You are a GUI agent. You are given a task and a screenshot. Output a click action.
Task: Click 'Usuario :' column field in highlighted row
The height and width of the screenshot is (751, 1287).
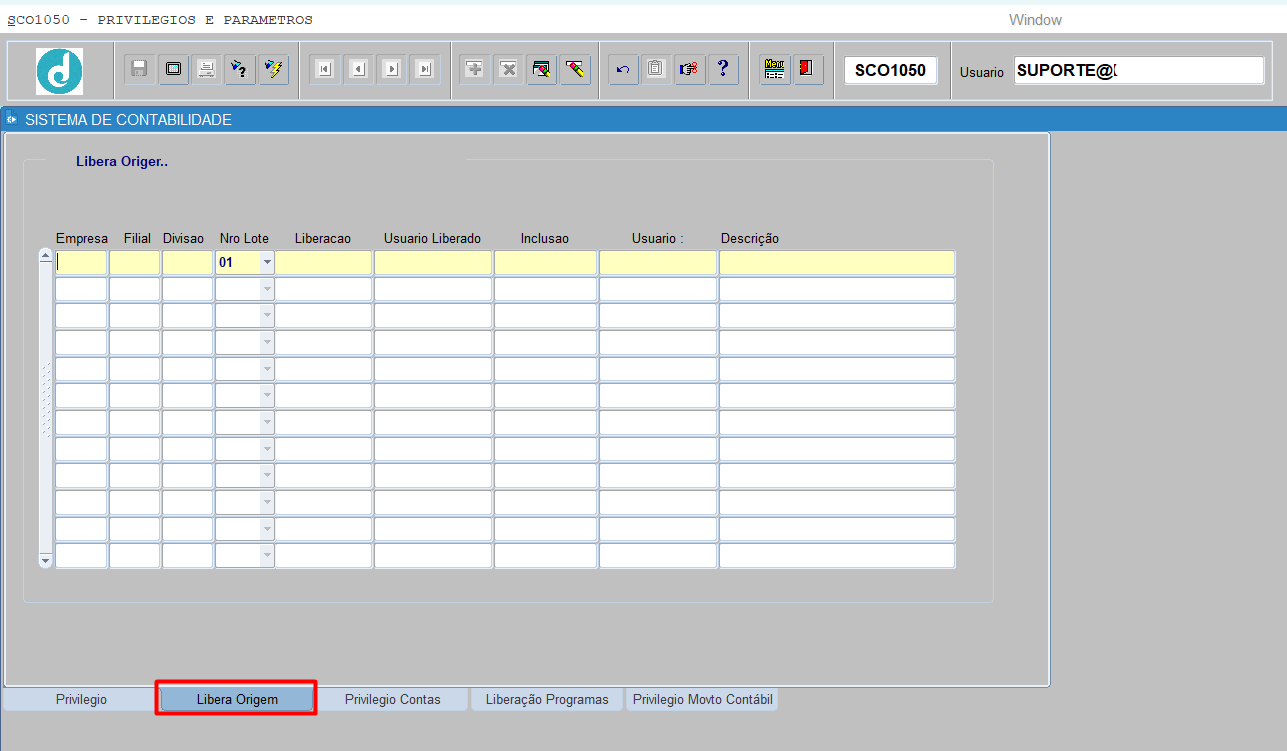658,262
